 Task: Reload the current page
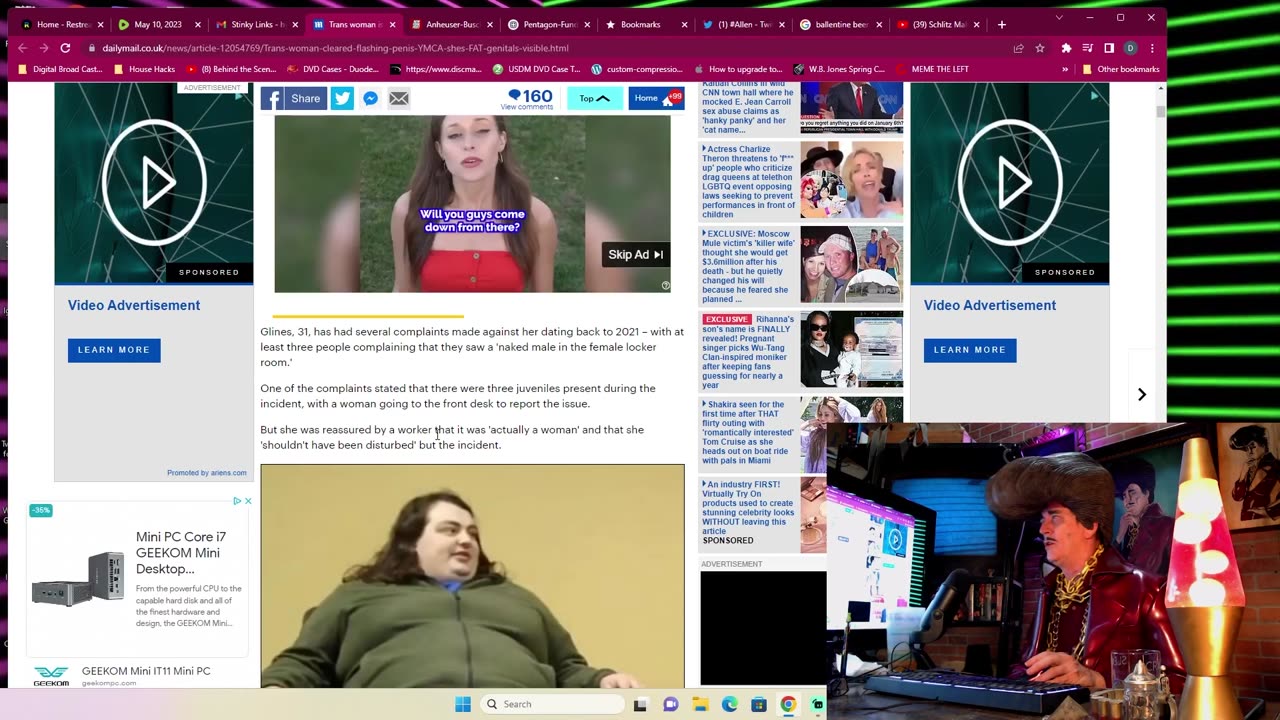pos(66,48)
